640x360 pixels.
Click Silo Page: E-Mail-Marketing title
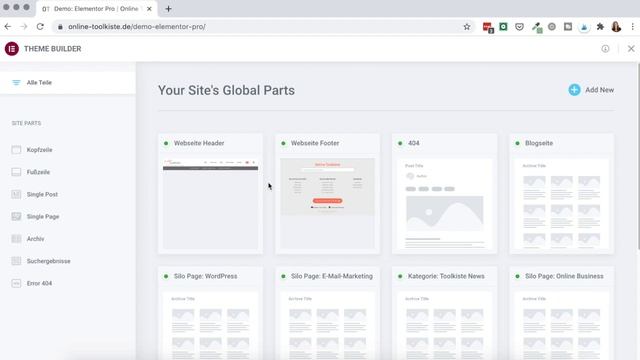click(x=332, y=276)
